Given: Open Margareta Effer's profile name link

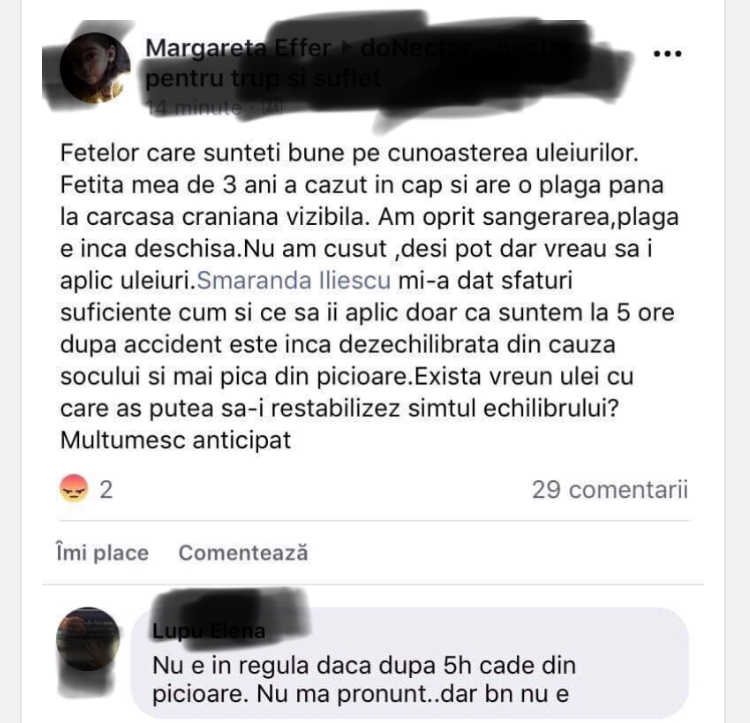Looking at the screenshot, I should 238,48.
